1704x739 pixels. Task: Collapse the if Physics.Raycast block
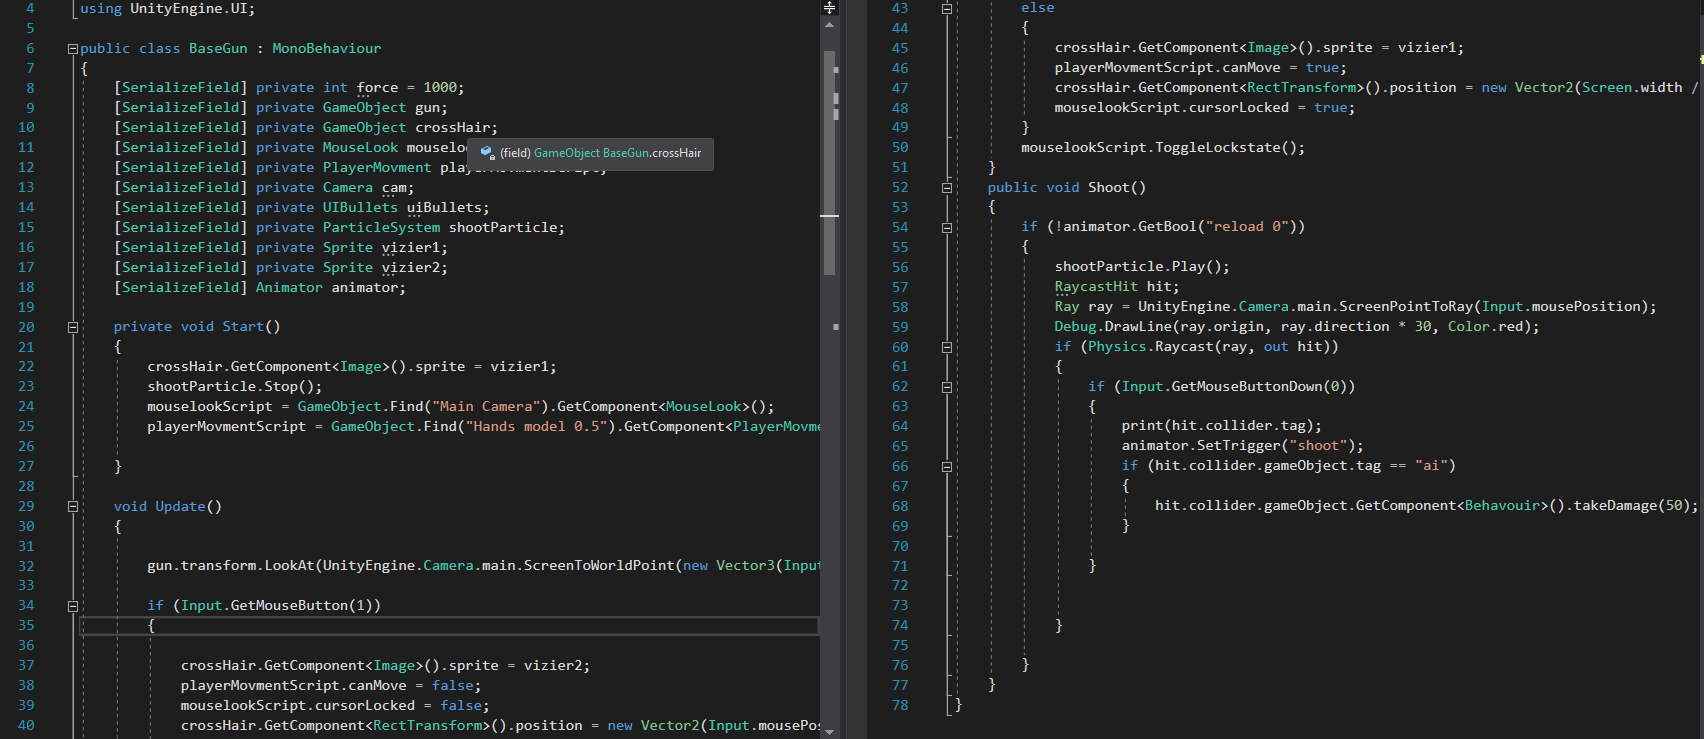(946, 347)
